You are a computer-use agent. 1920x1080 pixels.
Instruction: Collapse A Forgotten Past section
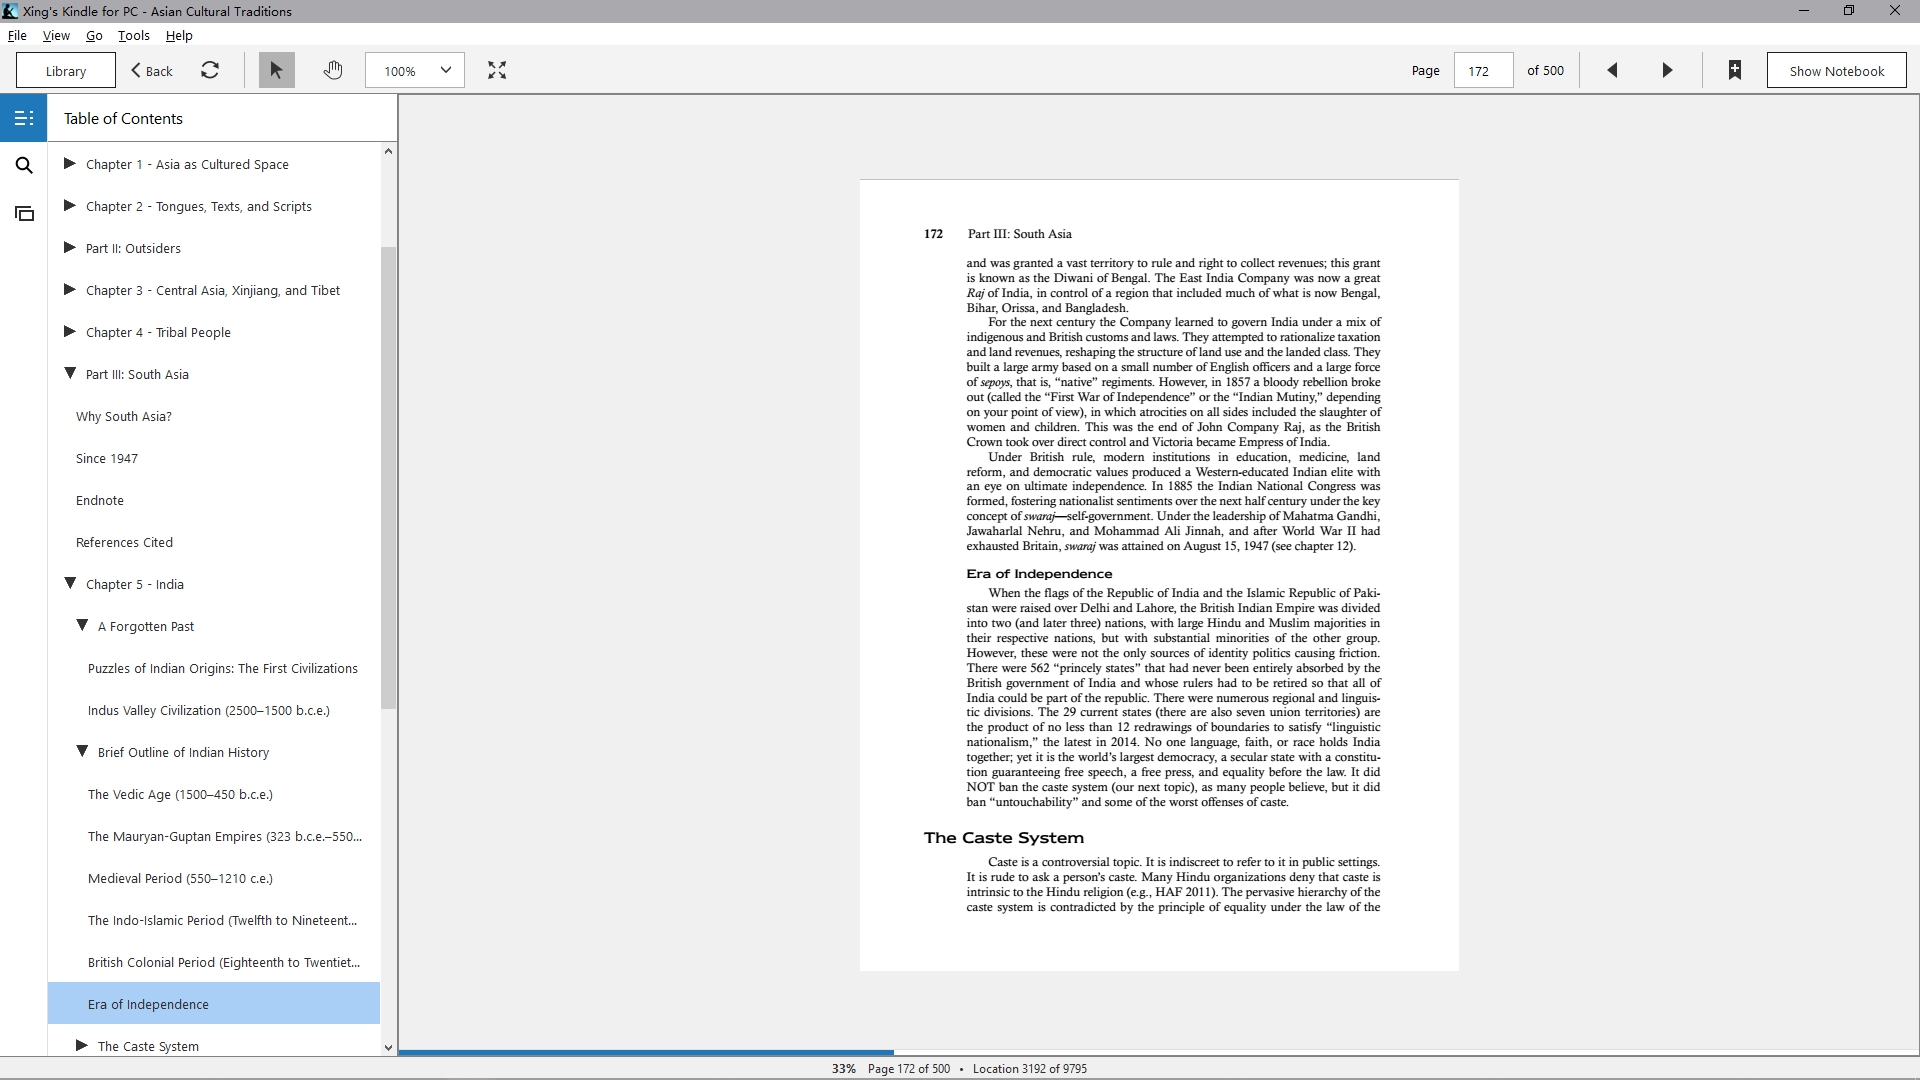[82, 625]
